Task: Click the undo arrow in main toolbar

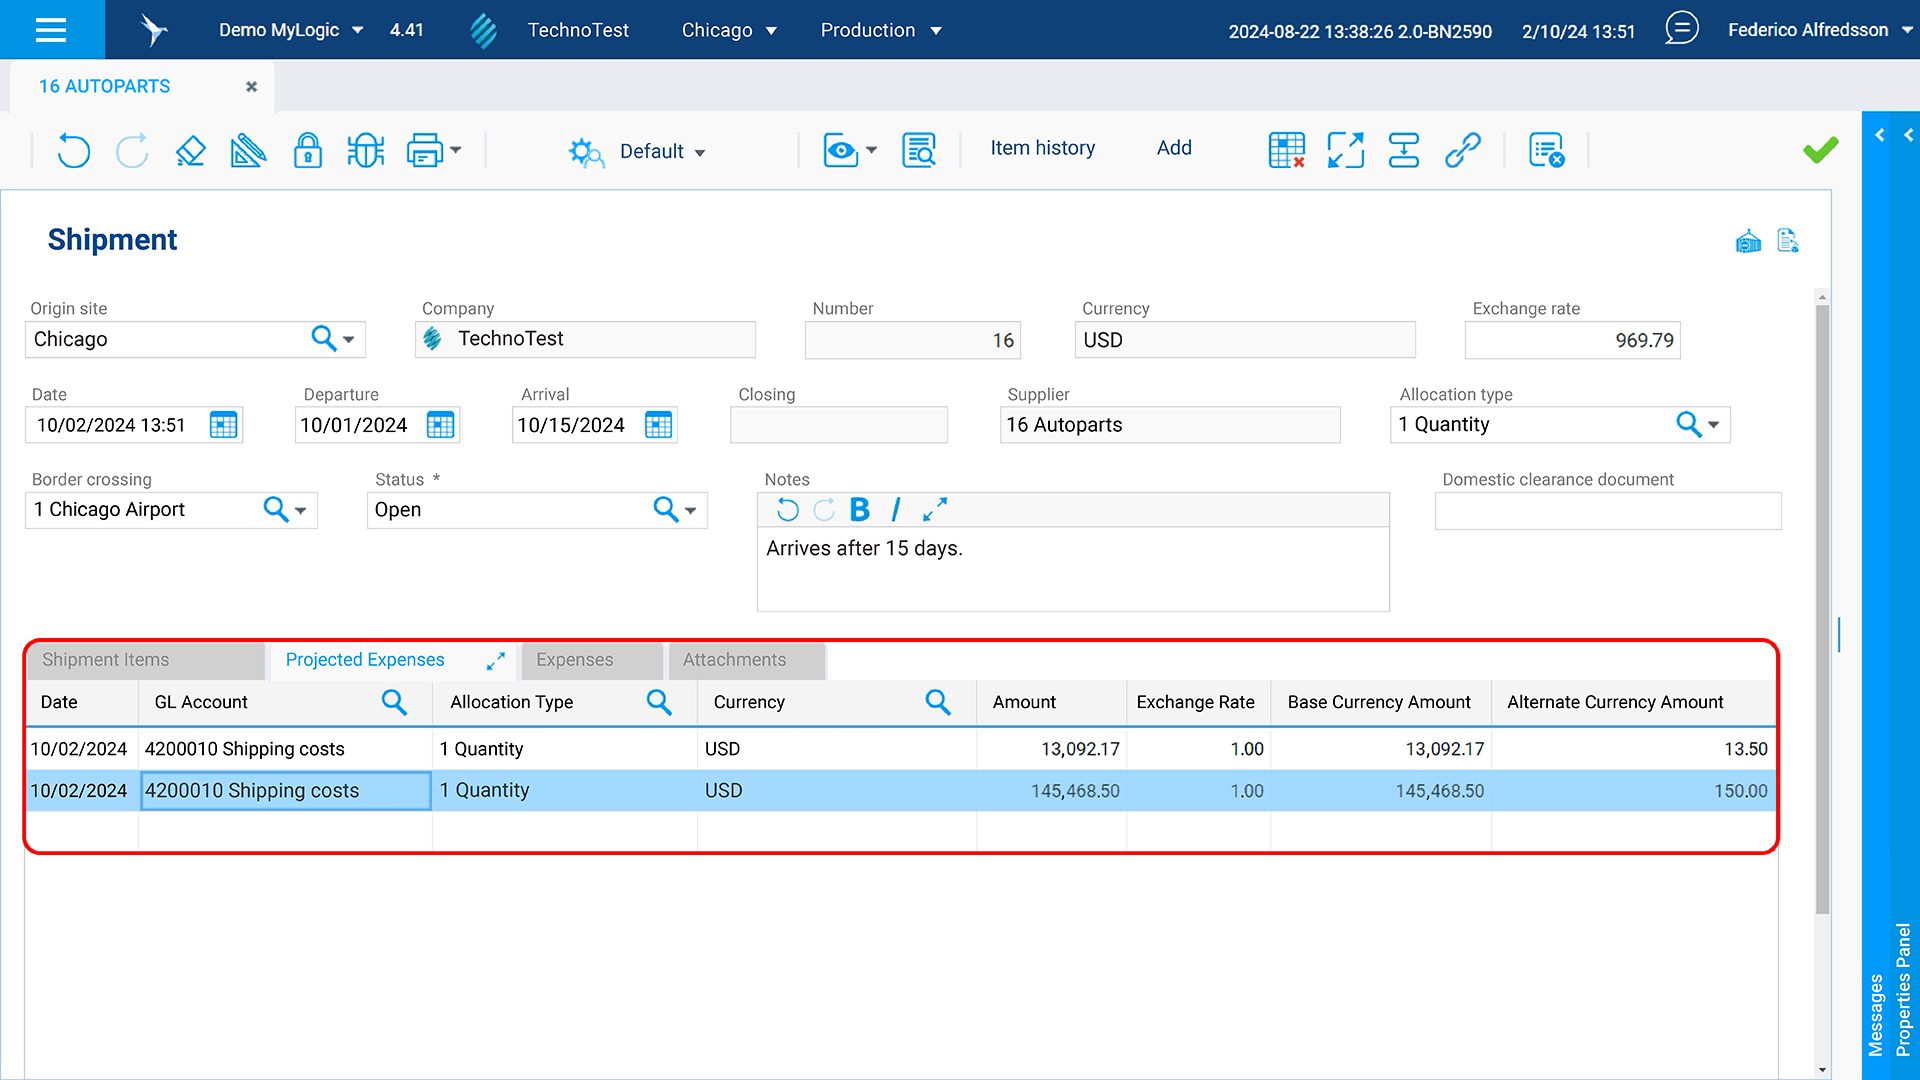Action: click(73, 151)
